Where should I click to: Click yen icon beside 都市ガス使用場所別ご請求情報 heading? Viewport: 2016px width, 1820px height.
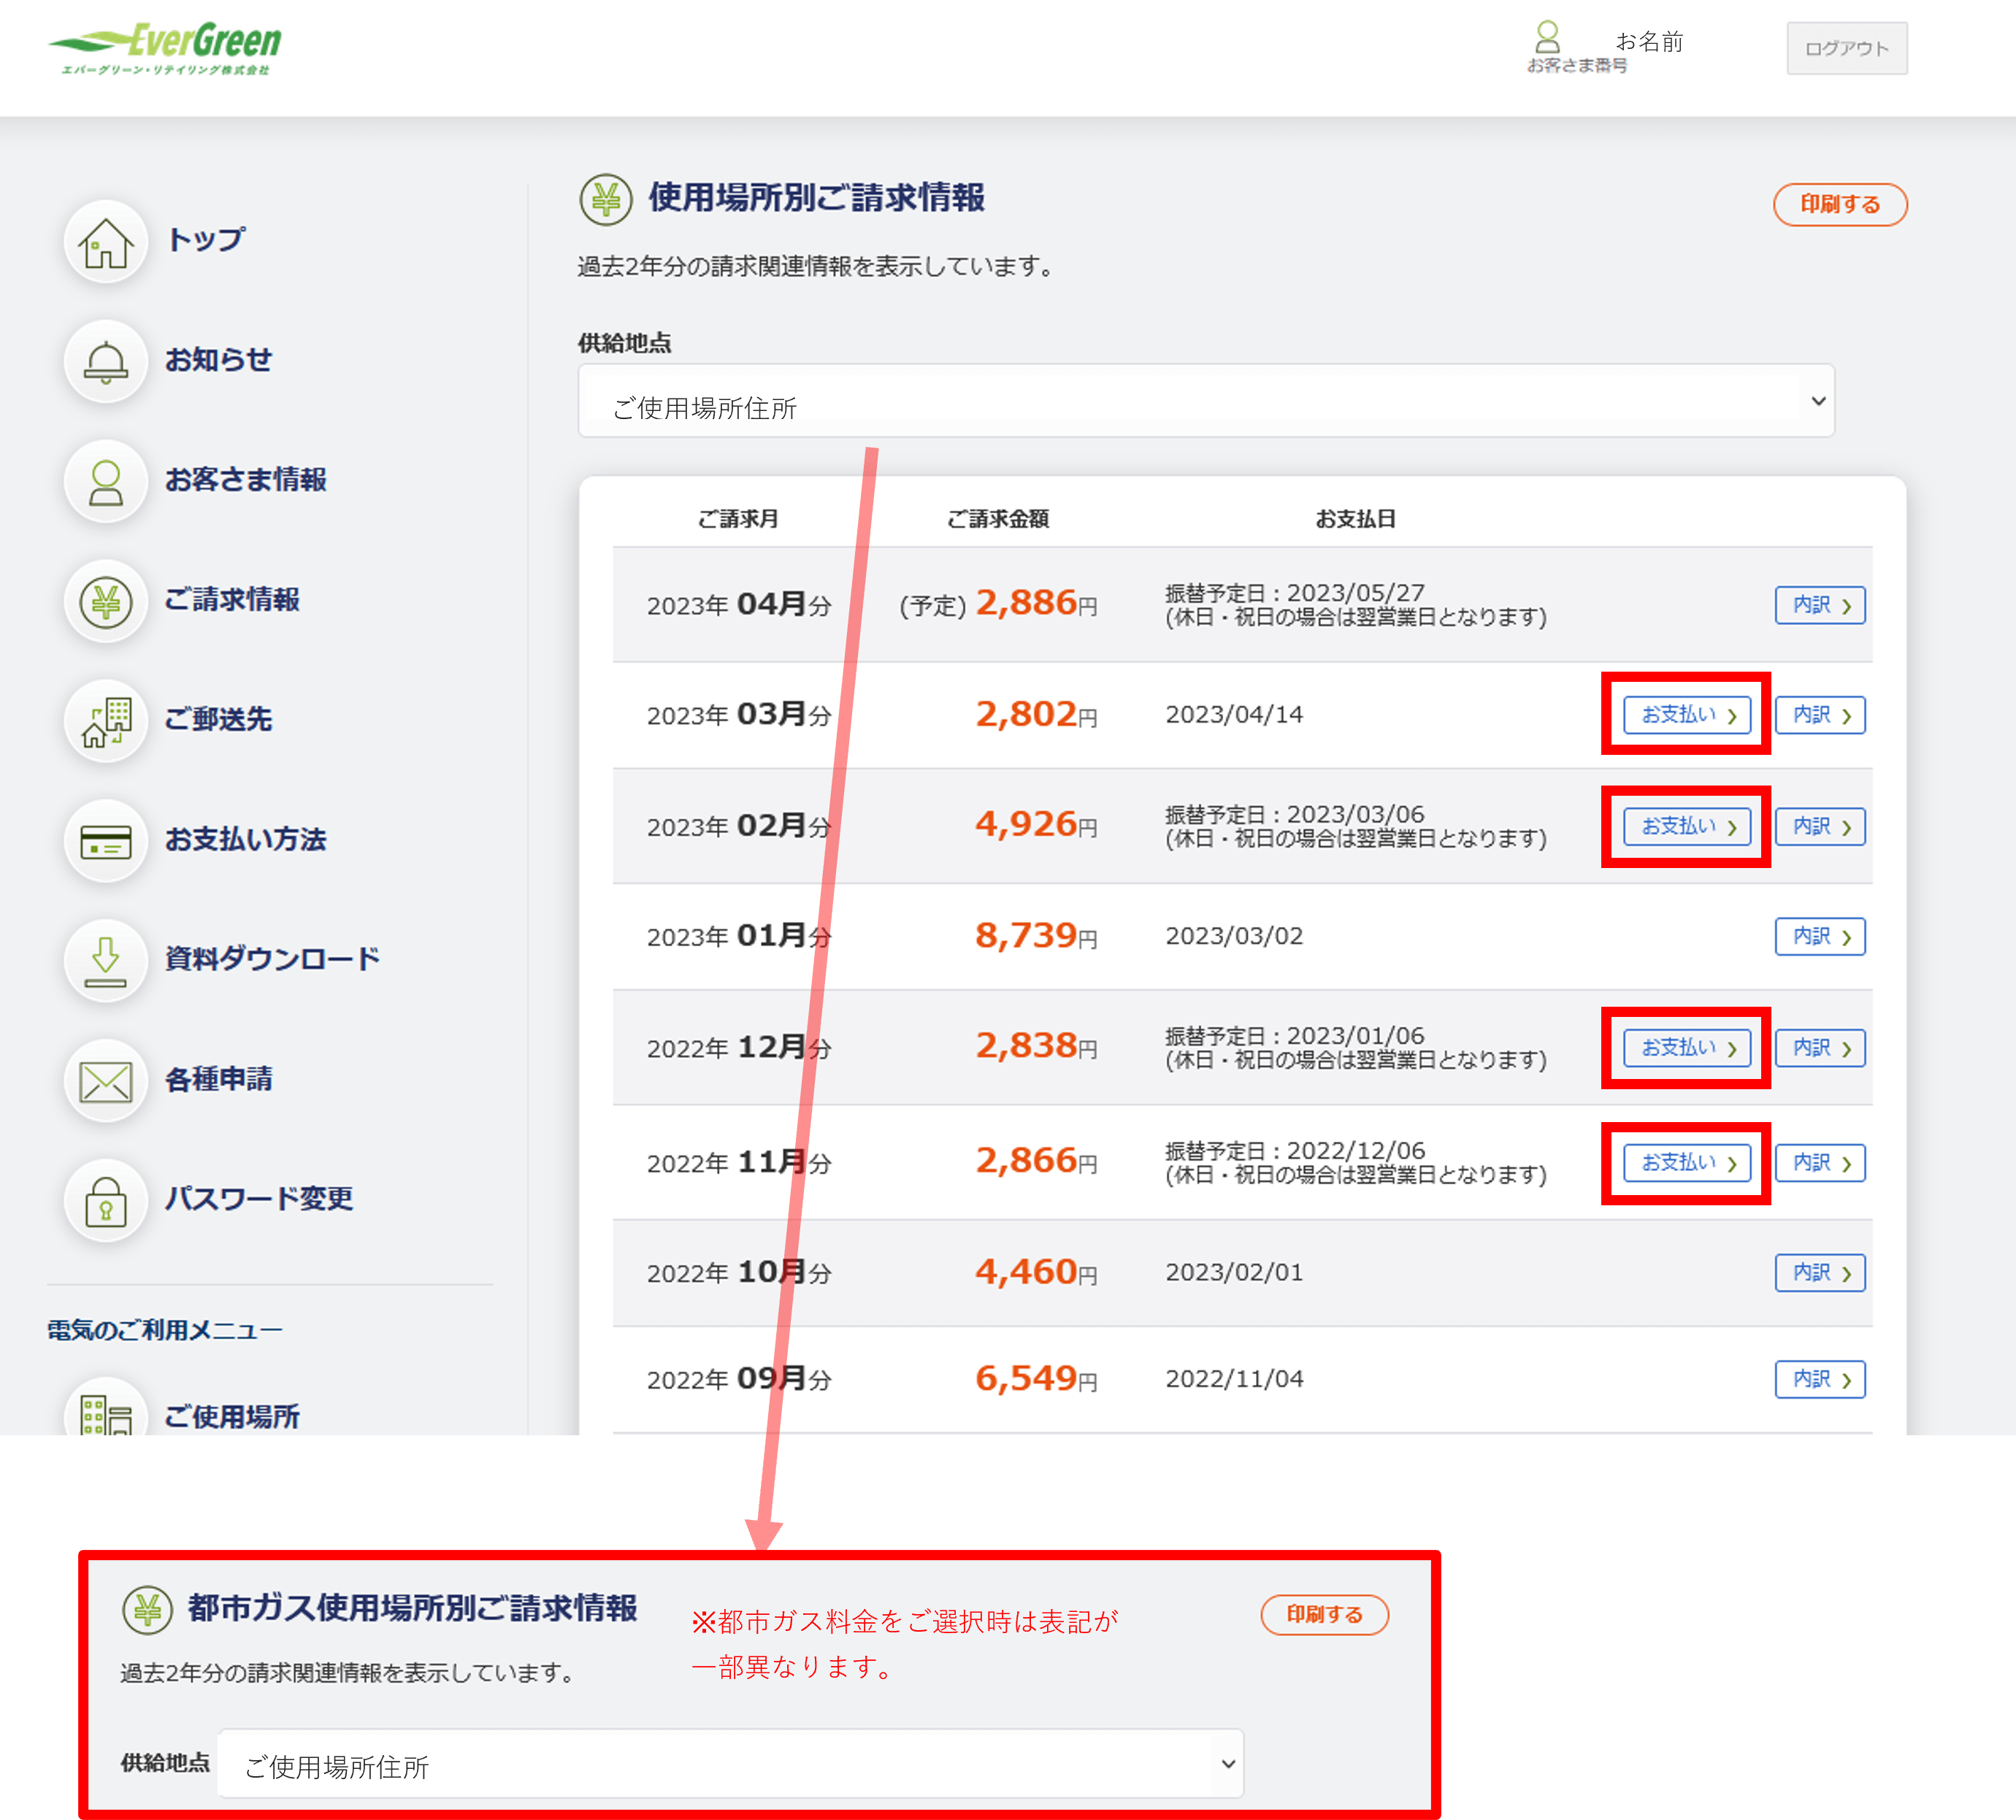click(x=148, y=1609)
